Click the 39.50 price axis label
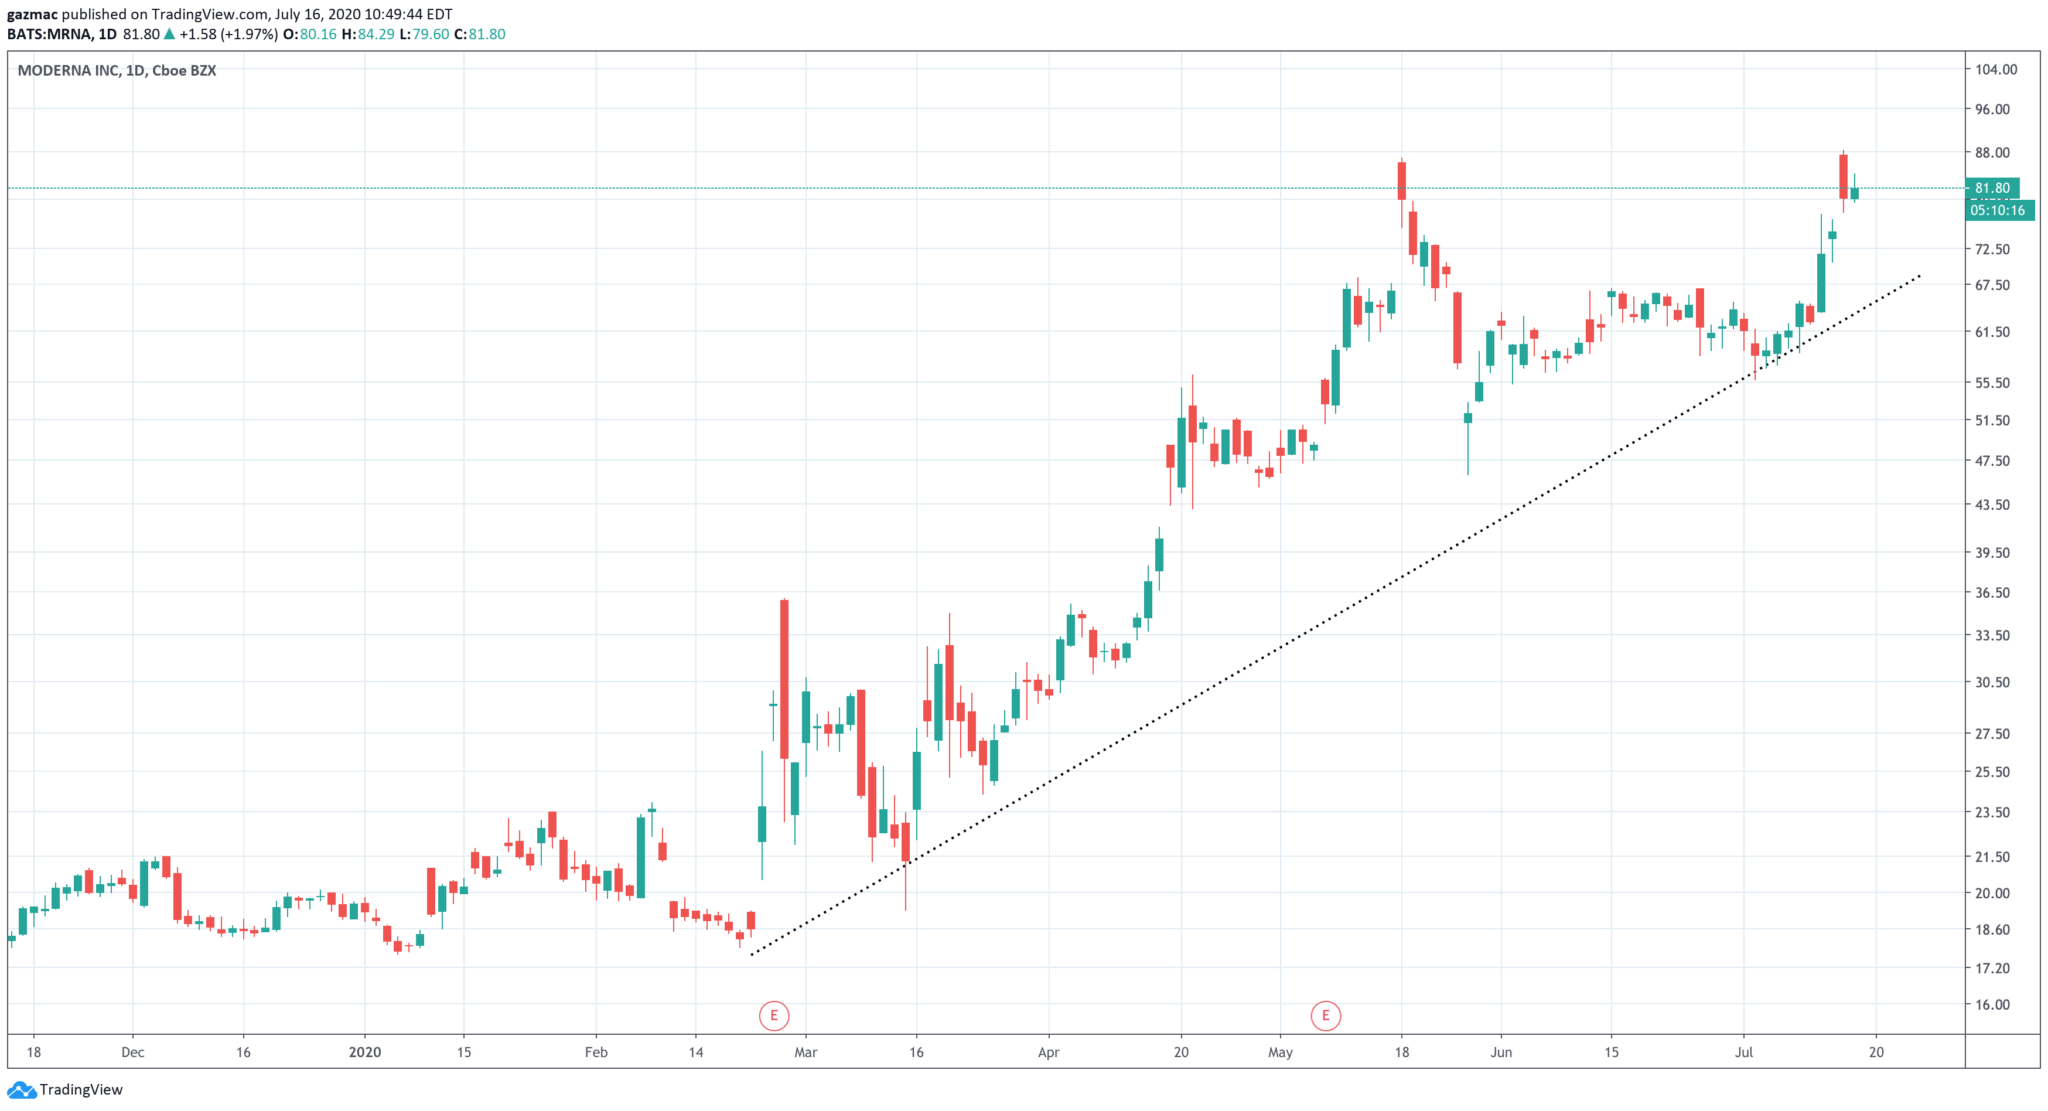2048x1111 pixels. [x=1992, y=553]
